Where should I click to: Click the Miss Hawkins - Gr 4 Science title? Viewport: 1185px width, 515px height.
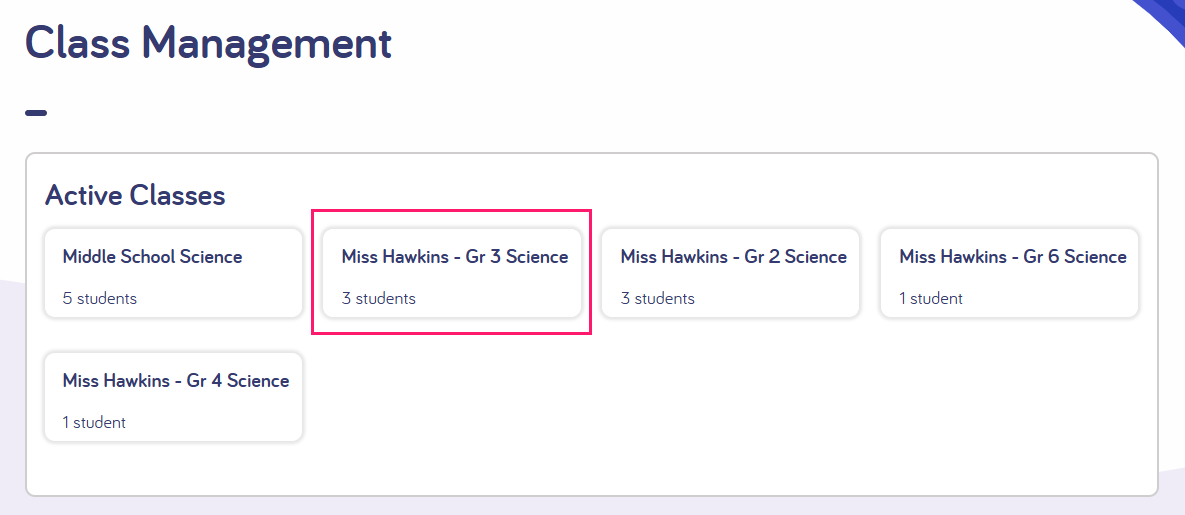(x=176, y=381)
